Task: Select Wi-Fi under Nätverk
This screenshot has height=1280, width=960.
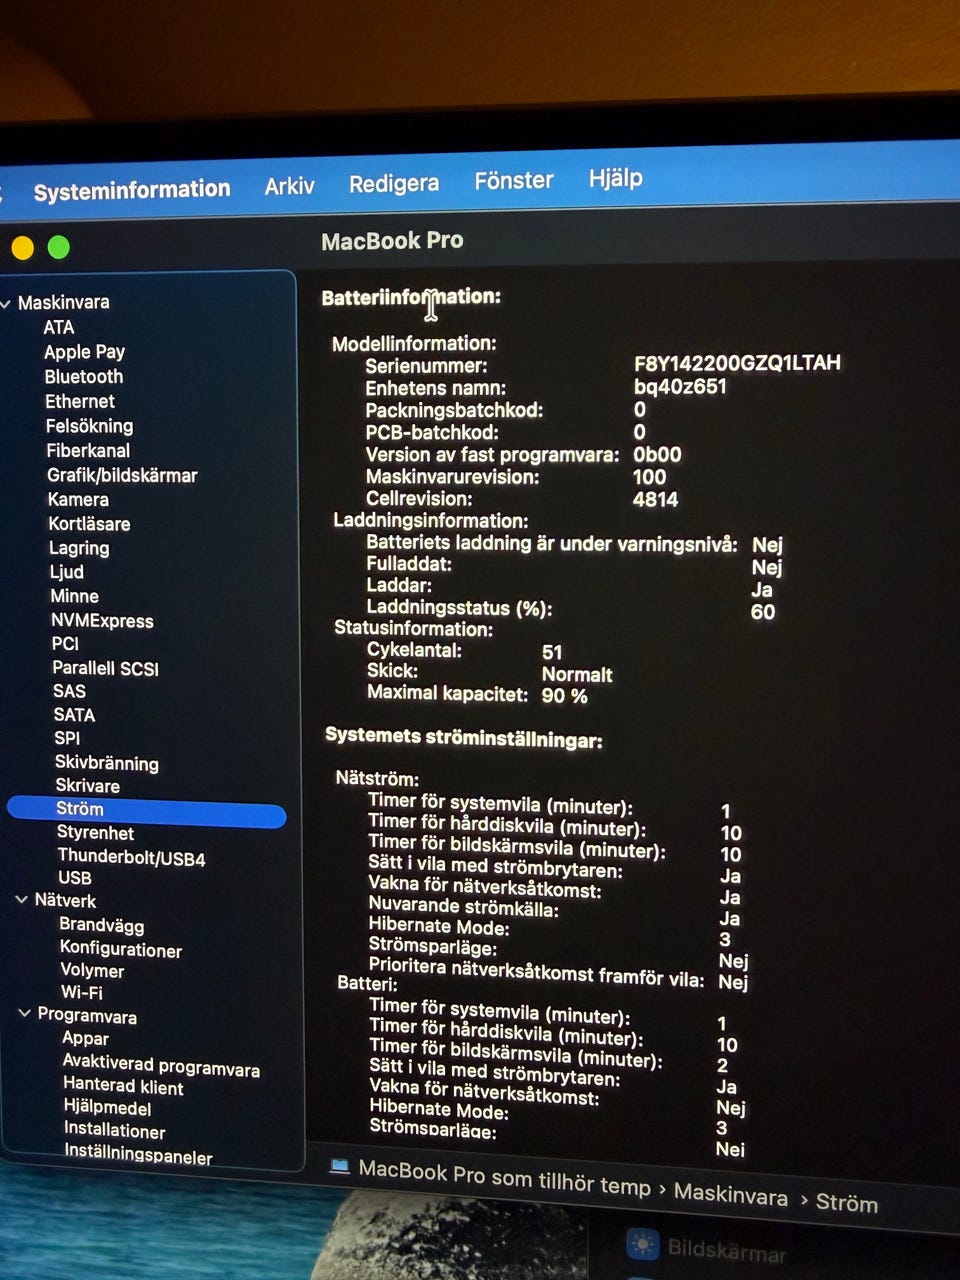Action: pyautogui.click(x=82, y=993)
